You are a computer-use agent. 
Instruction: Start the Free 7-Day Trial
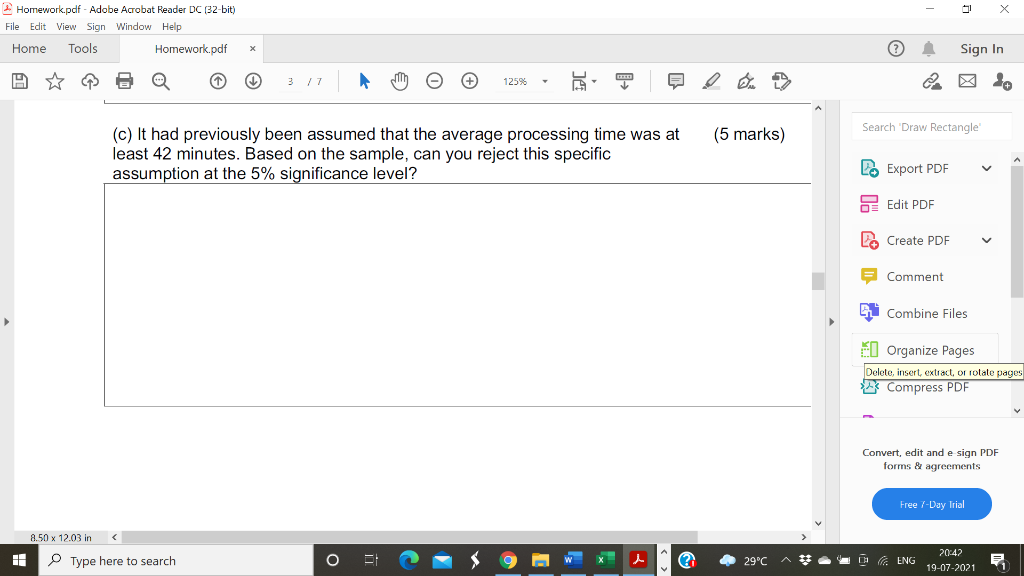point(931,504)
